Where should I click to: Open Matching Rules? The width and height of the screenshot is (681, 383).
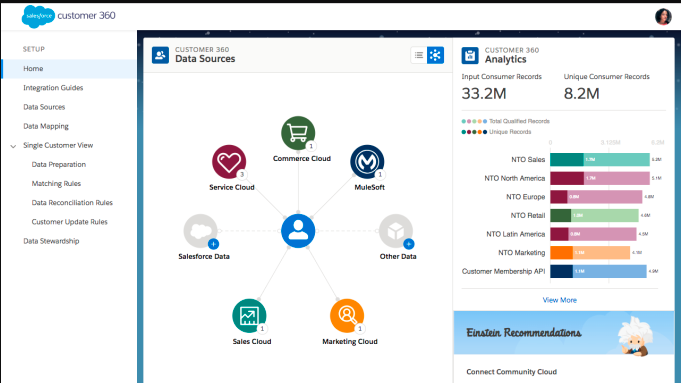click(56, 183)
